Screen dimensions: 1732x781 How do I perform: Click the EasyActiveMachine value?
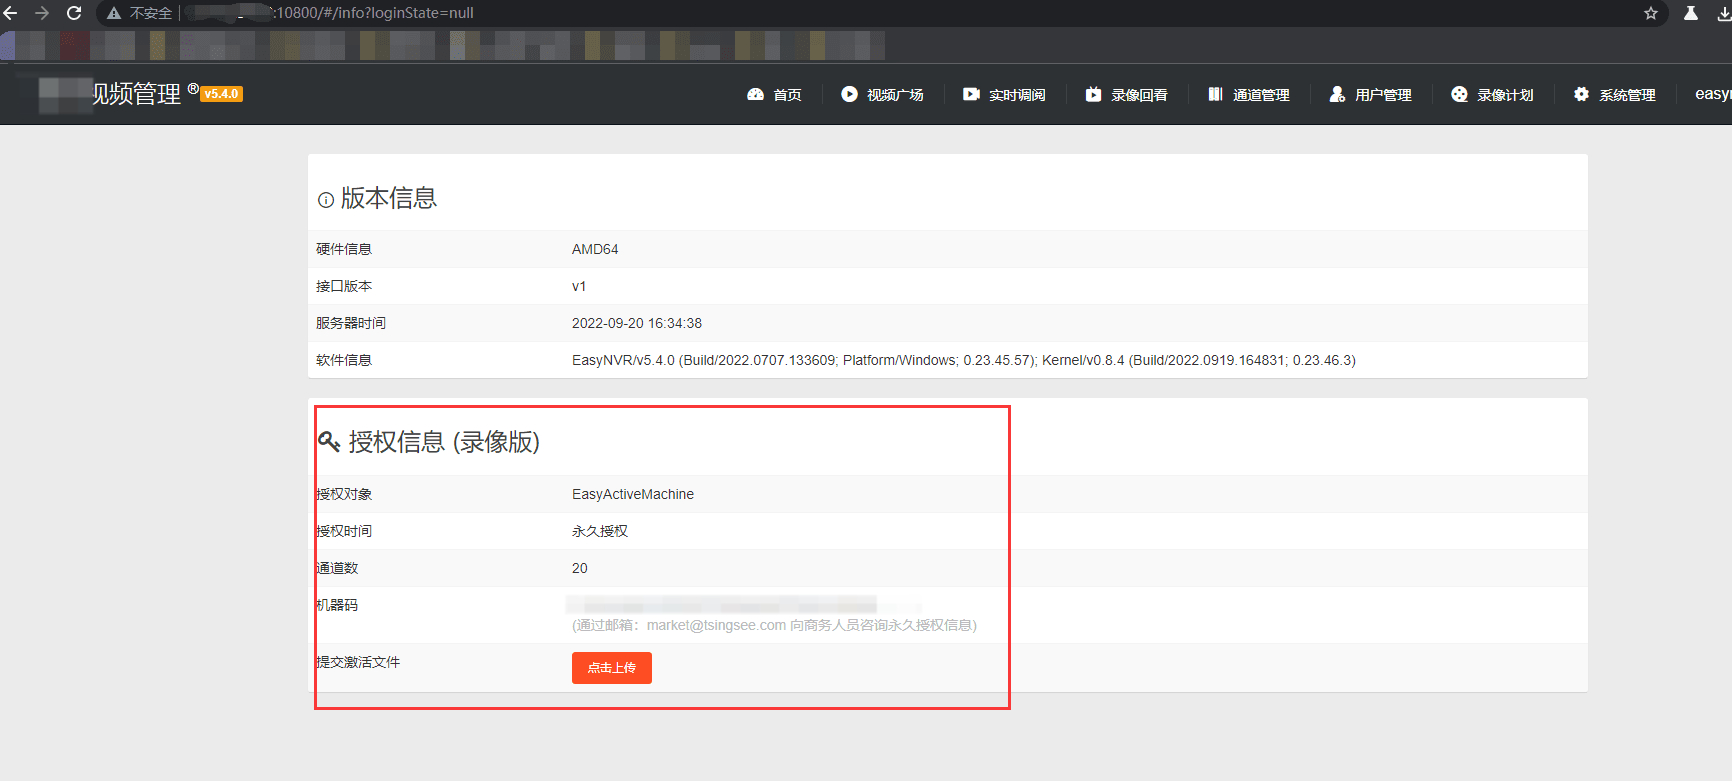point(633,494)
